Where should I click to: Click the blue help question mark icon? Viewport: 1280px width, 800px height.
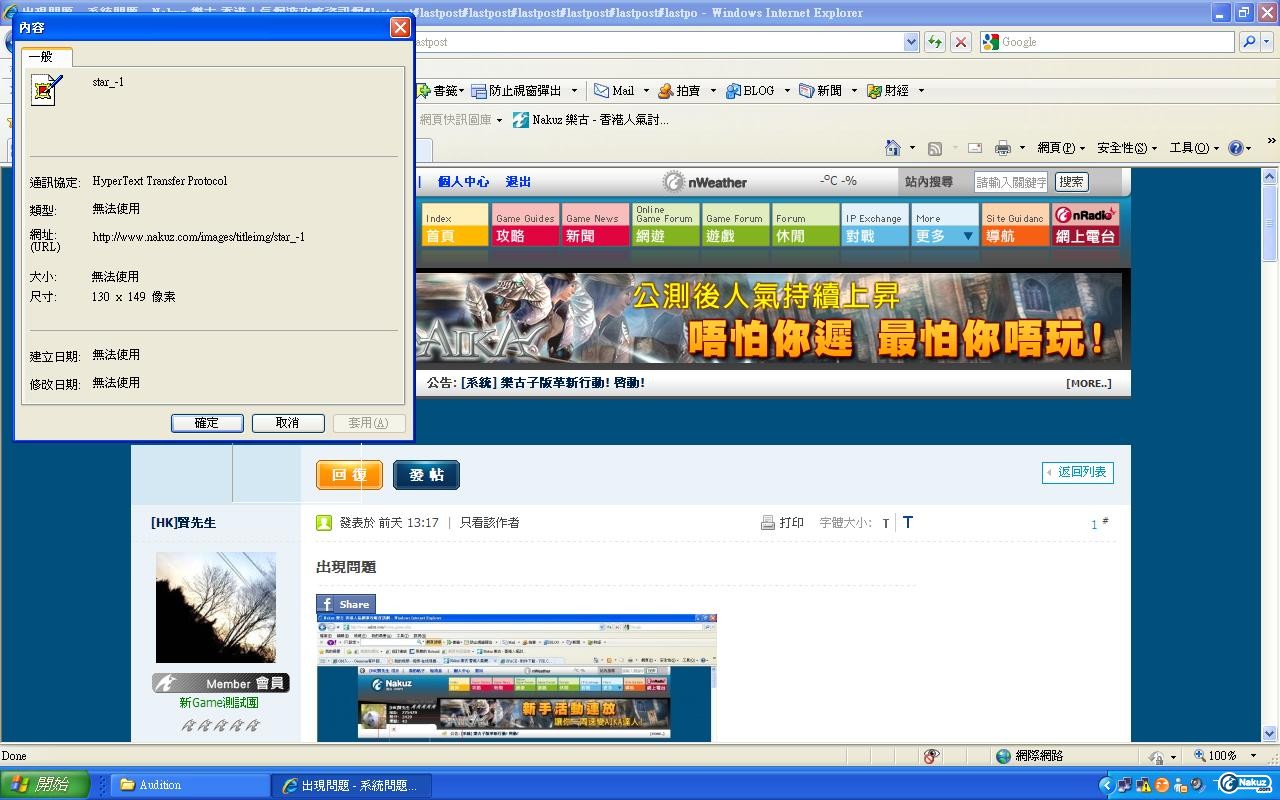coord(1236,148)
